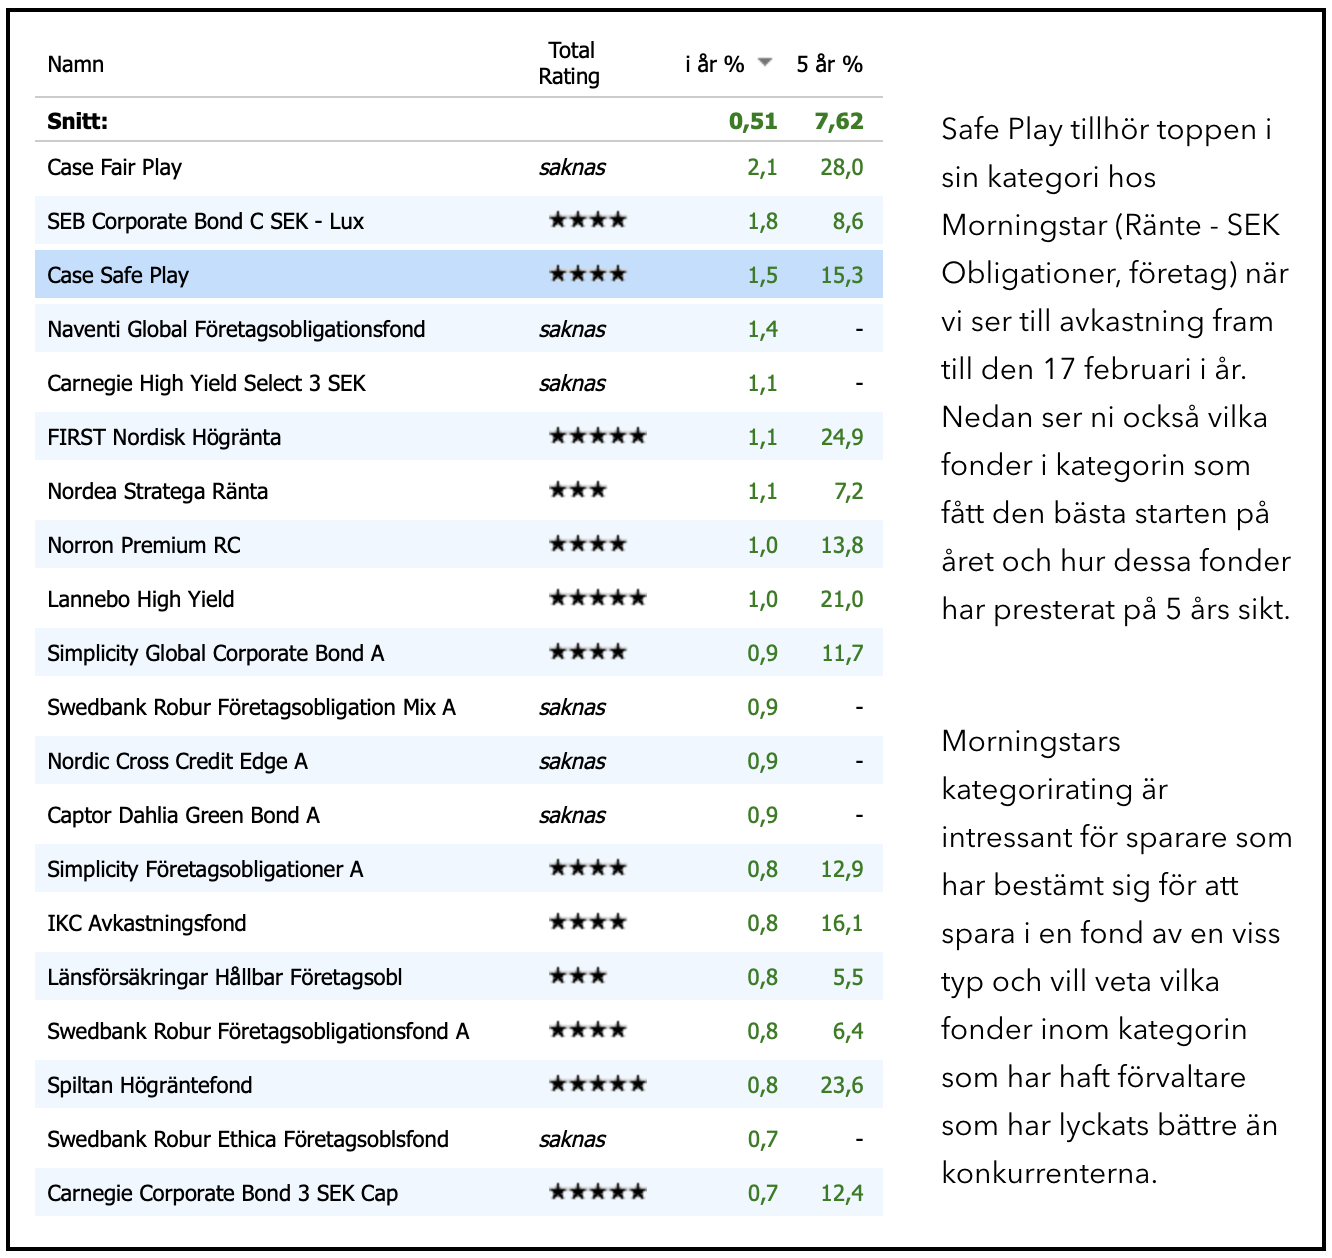Click the stars for Länsförsäkringar Hållbar Företagsobl
Viewport: 1332px width, 1258px height.
click(x=578, y=976)
